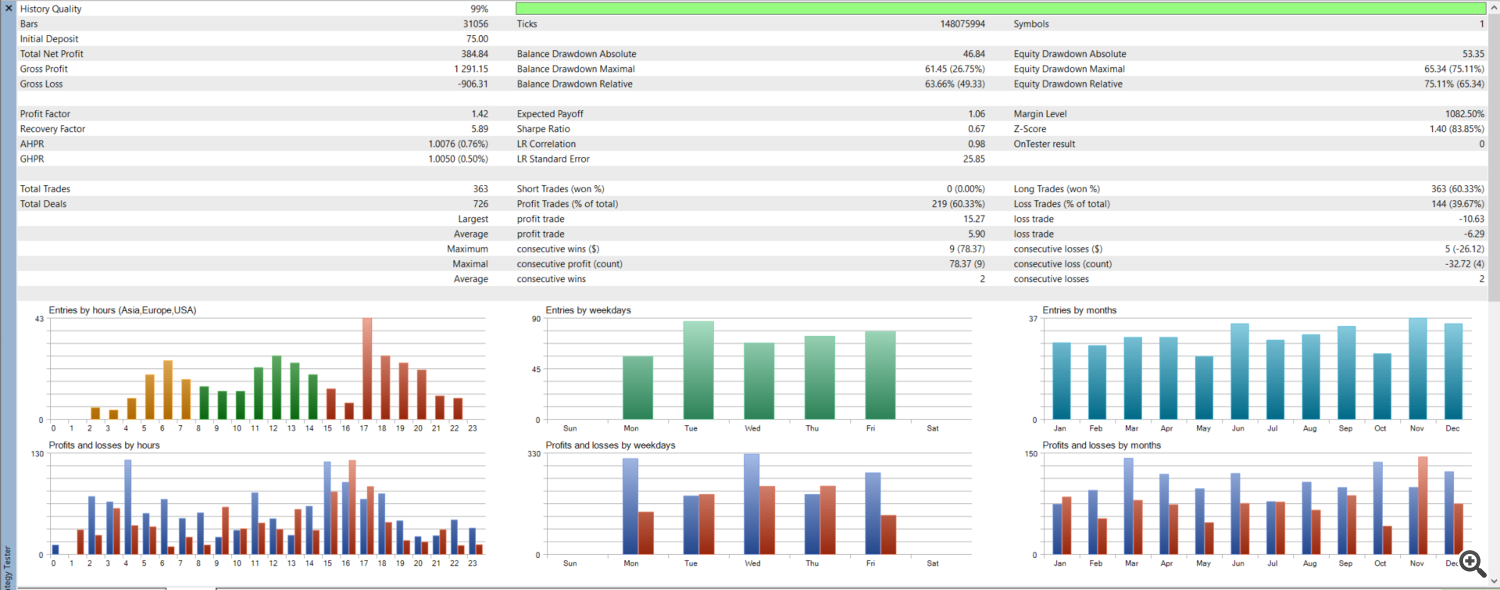Click hour 4 blue profit bar
This screenshot has height=590, width=1500.
point(128,507)
